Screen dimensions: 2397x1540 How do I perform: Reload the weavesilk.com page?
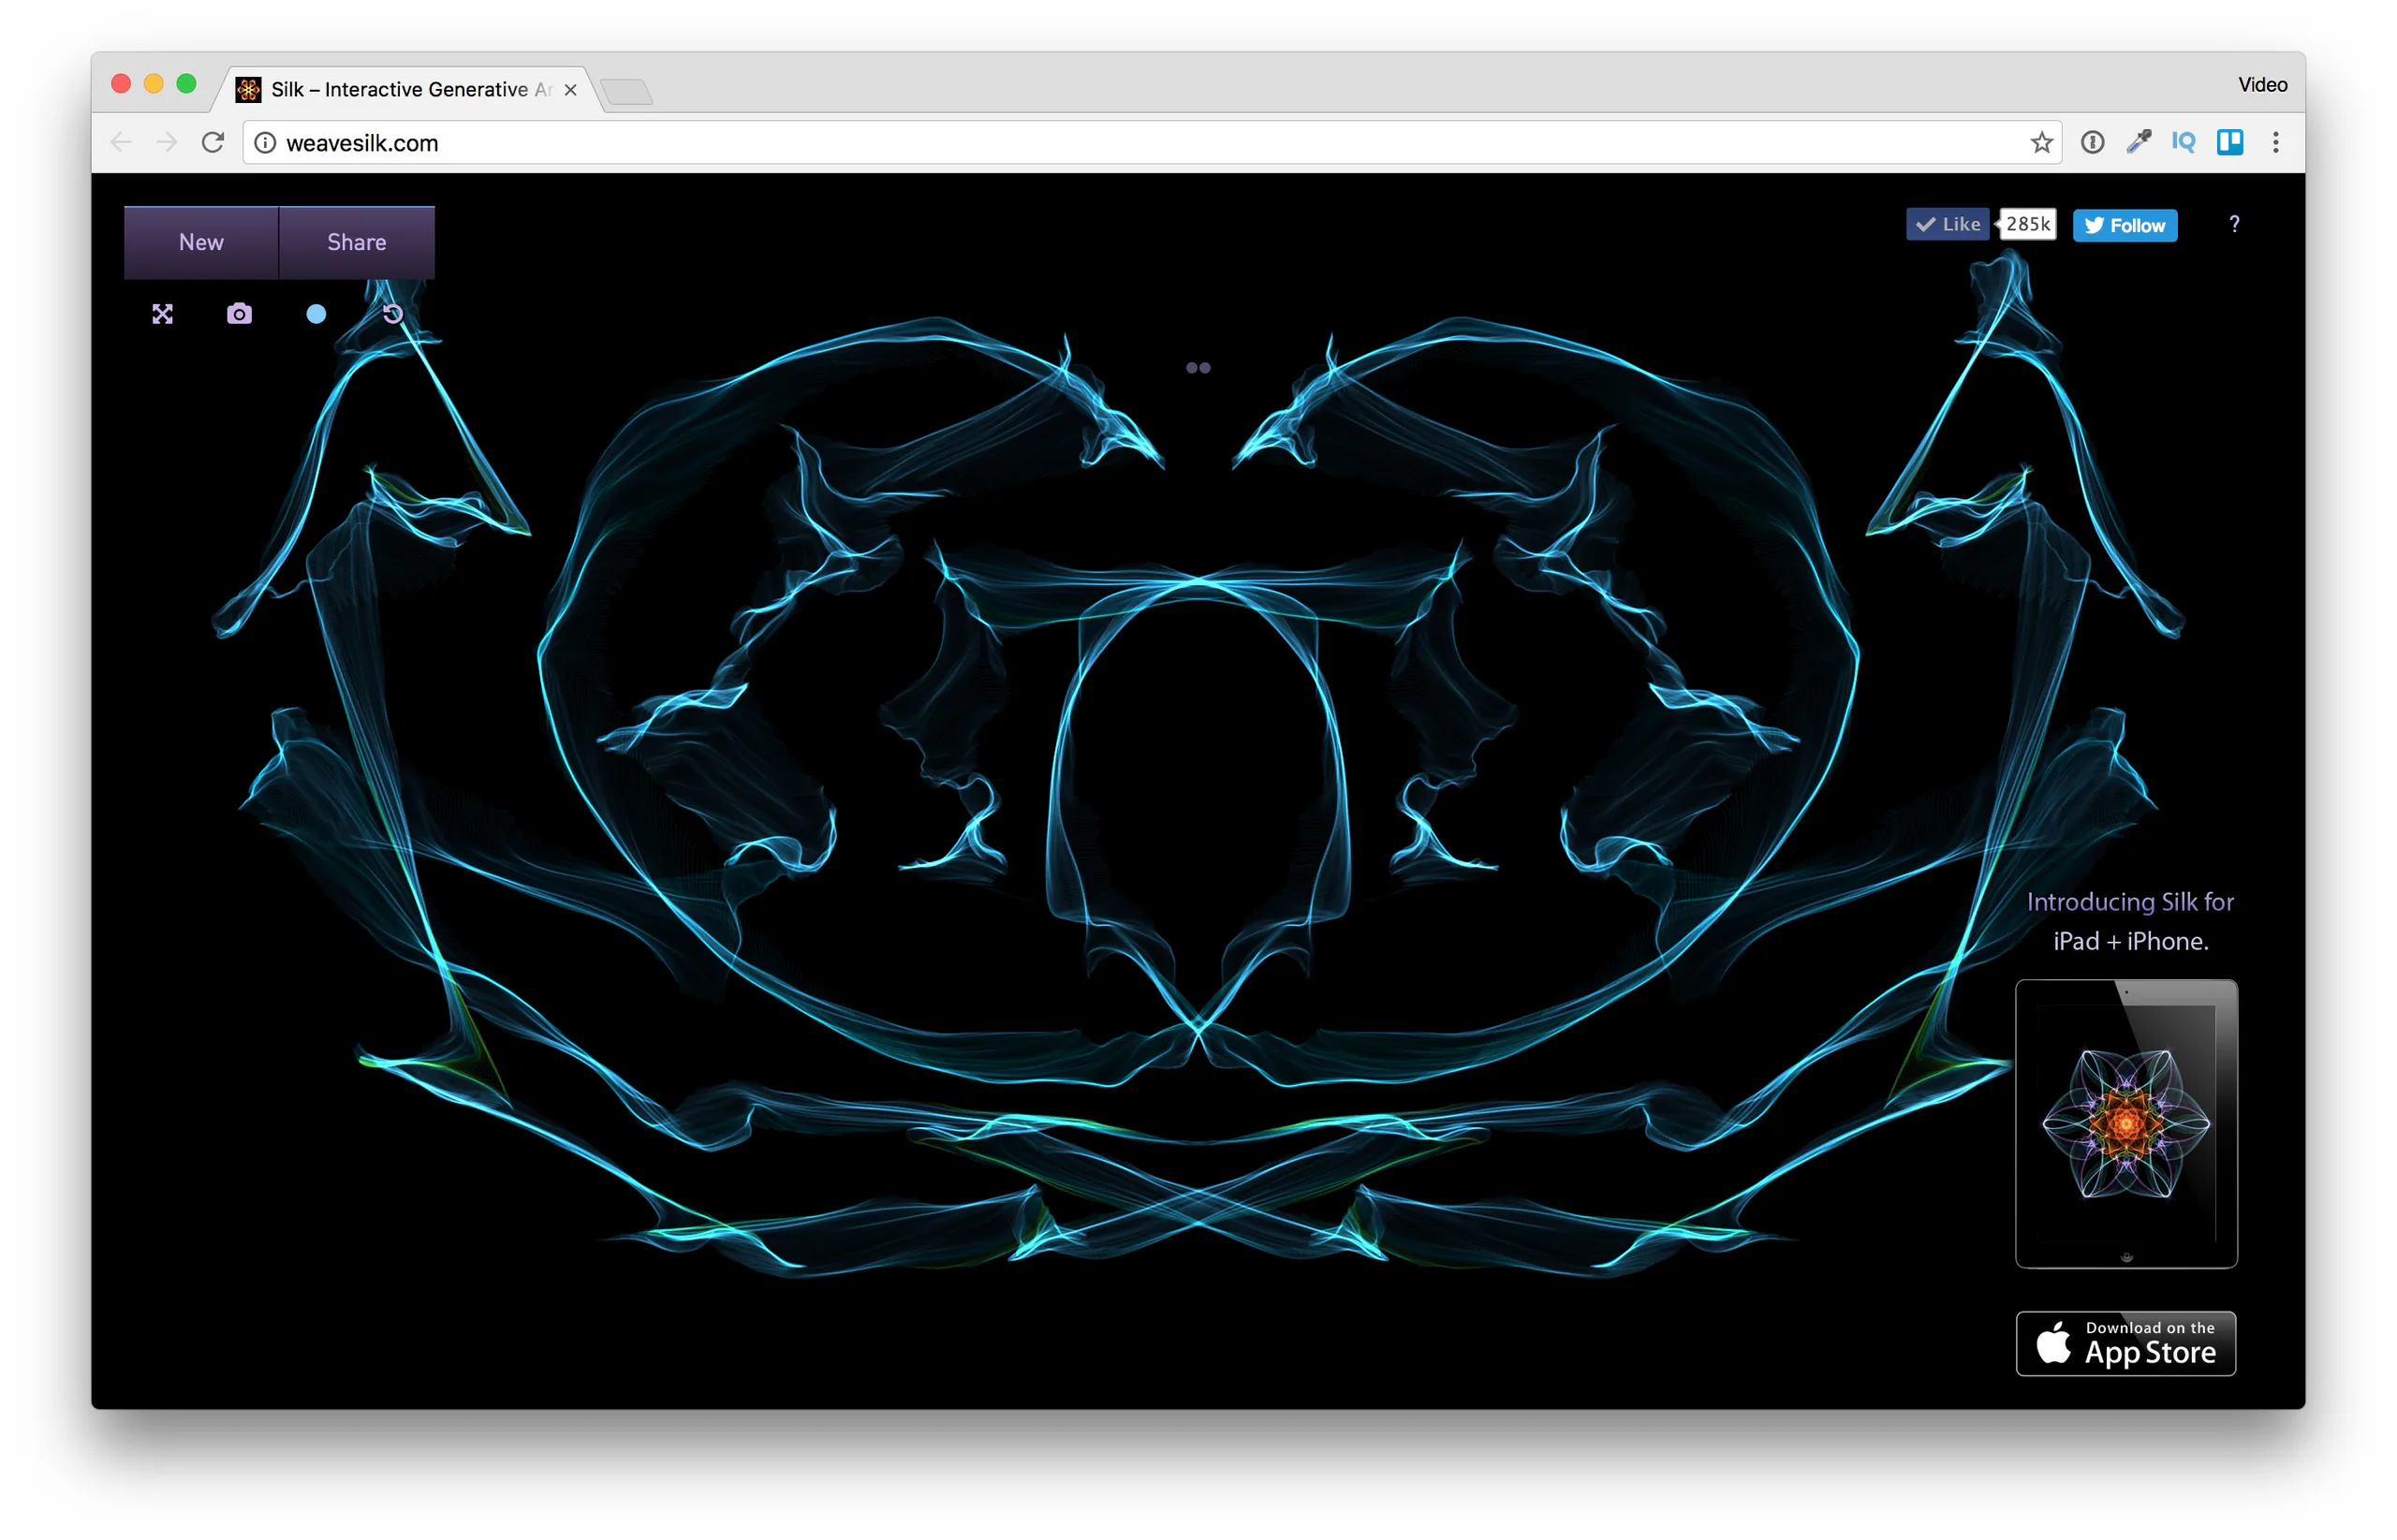coord(212,143)
